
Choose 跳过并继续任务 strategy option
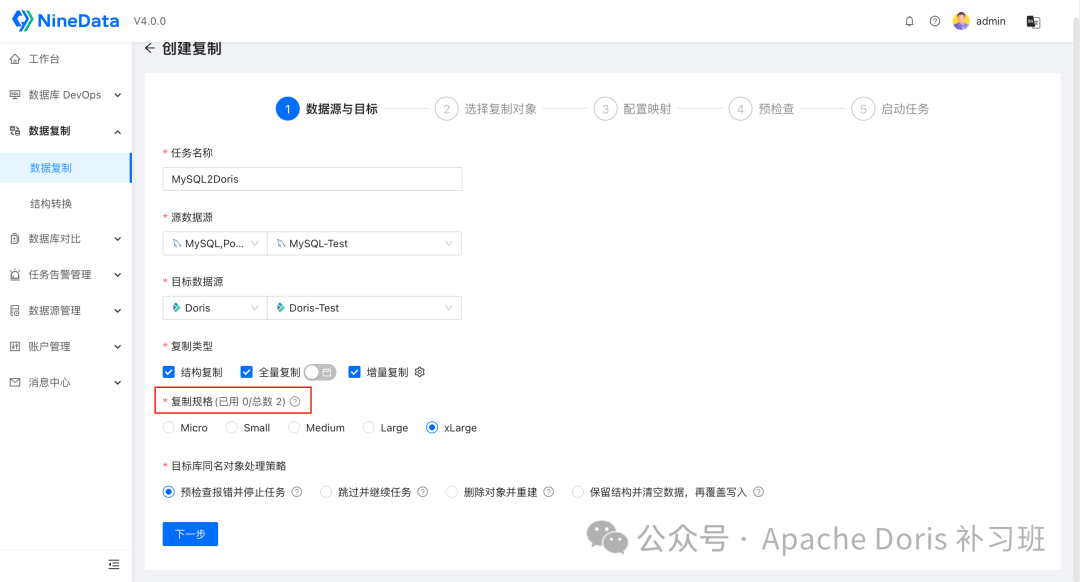(x=326, y=491)
